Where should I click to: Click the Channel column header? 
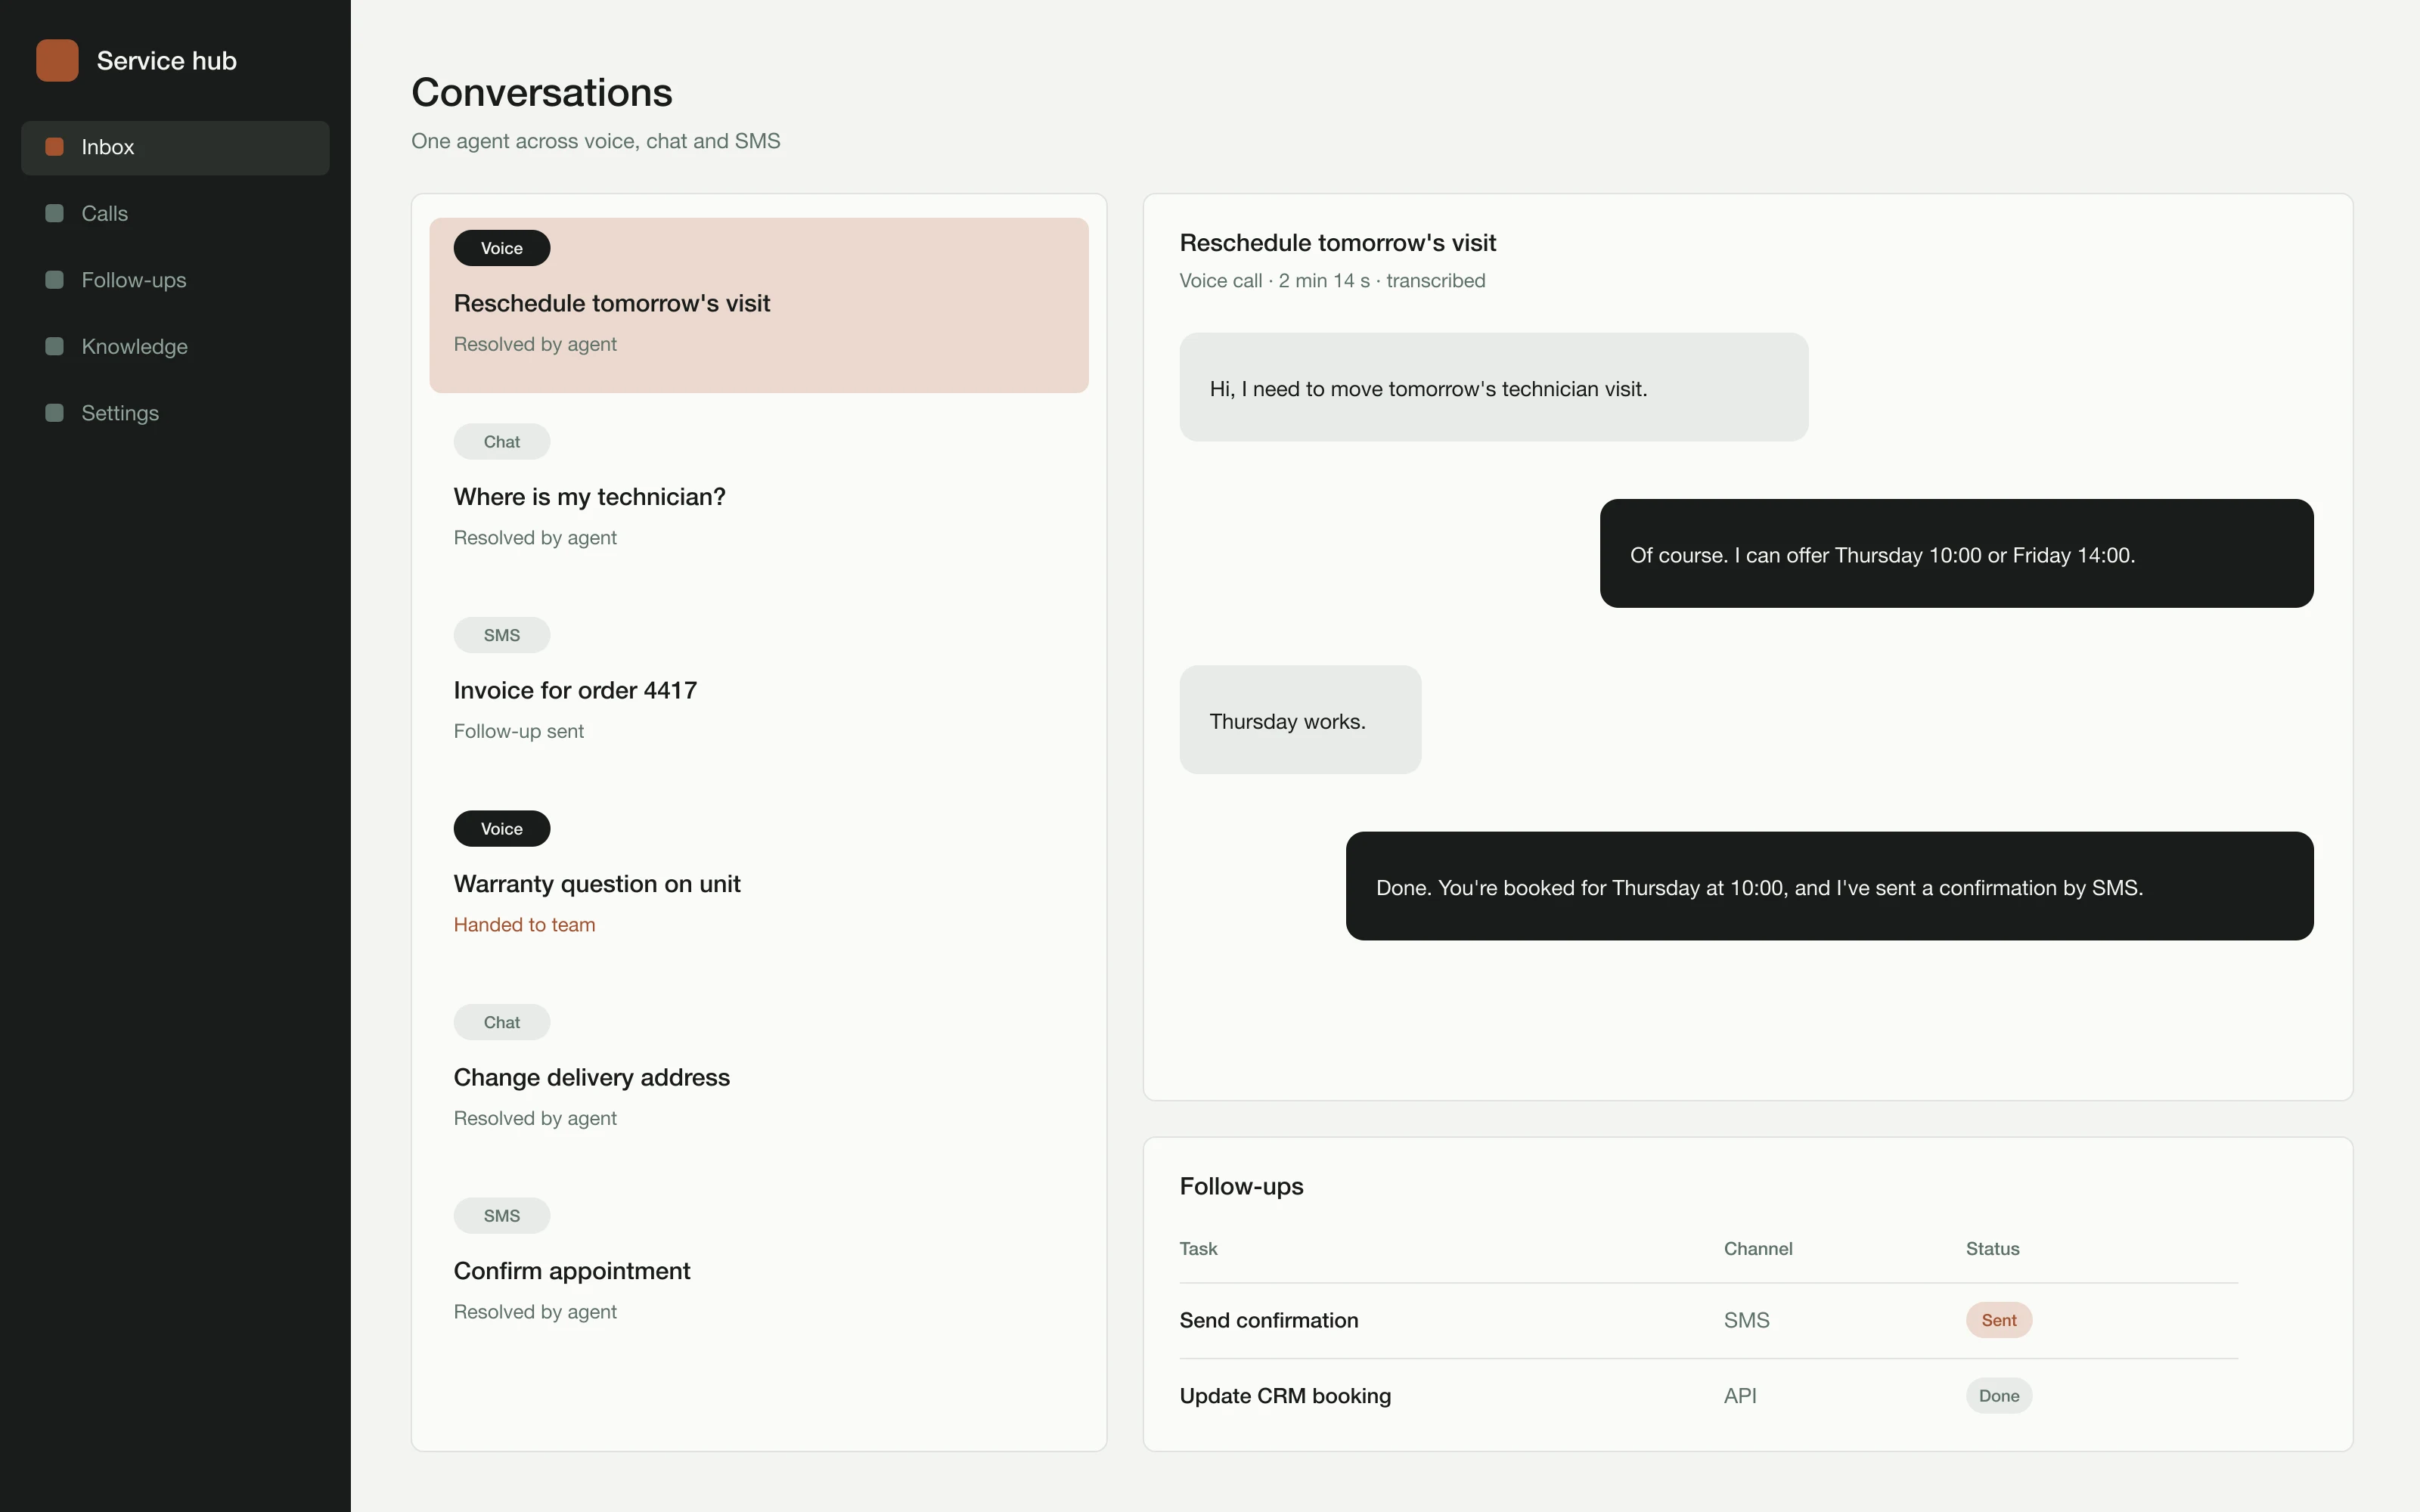point(1758,1249)
